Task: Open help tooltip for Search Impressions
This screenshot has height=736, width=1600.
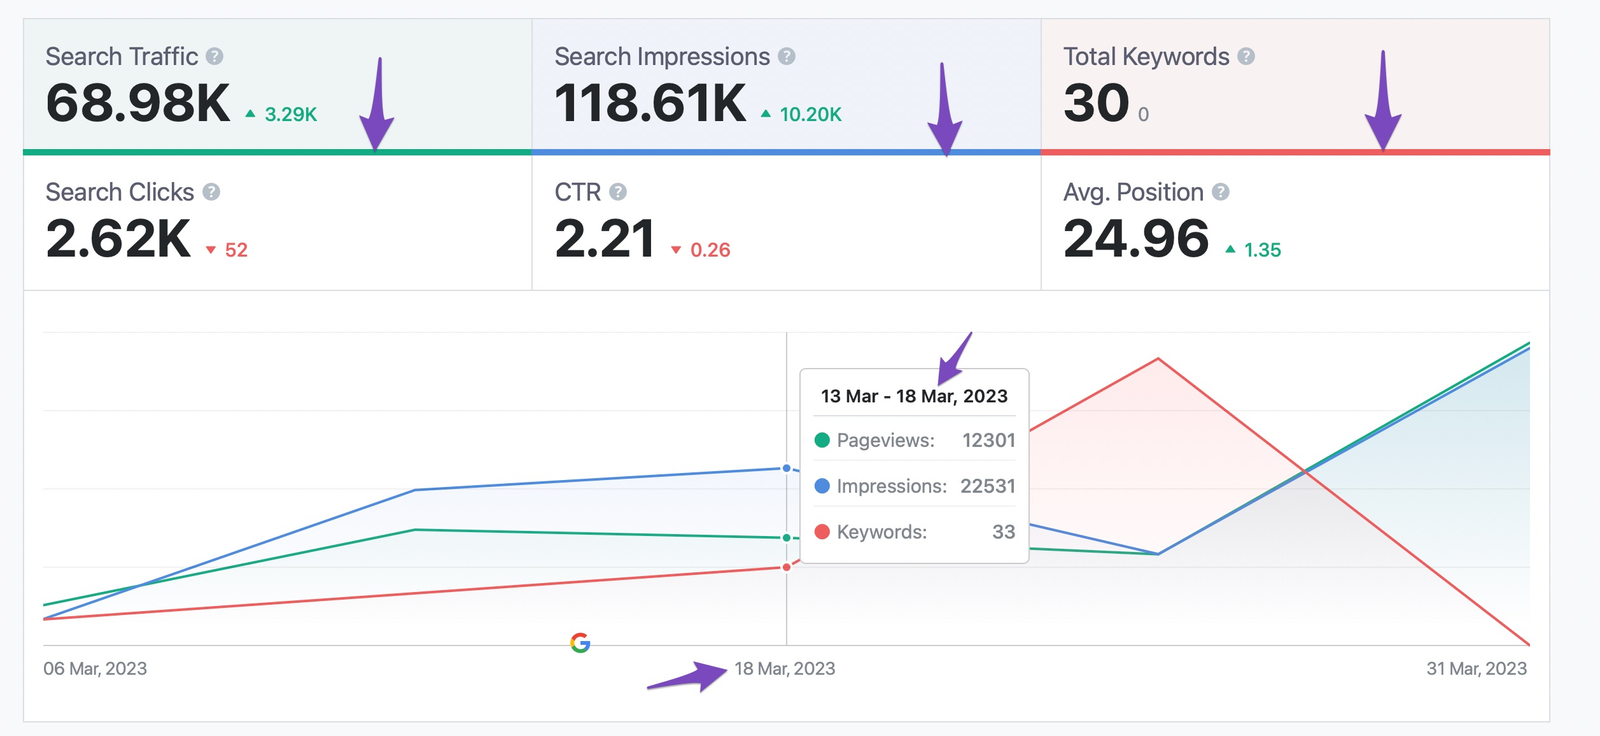Action: [x=787, y=57]
